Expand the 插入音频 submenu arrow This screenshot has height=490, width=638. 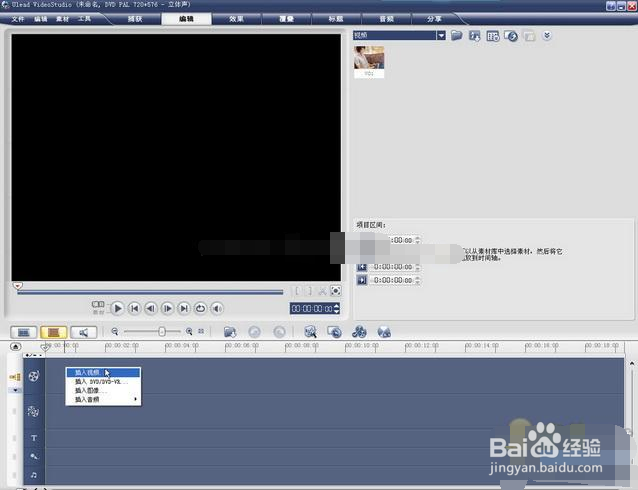point(135,400)
